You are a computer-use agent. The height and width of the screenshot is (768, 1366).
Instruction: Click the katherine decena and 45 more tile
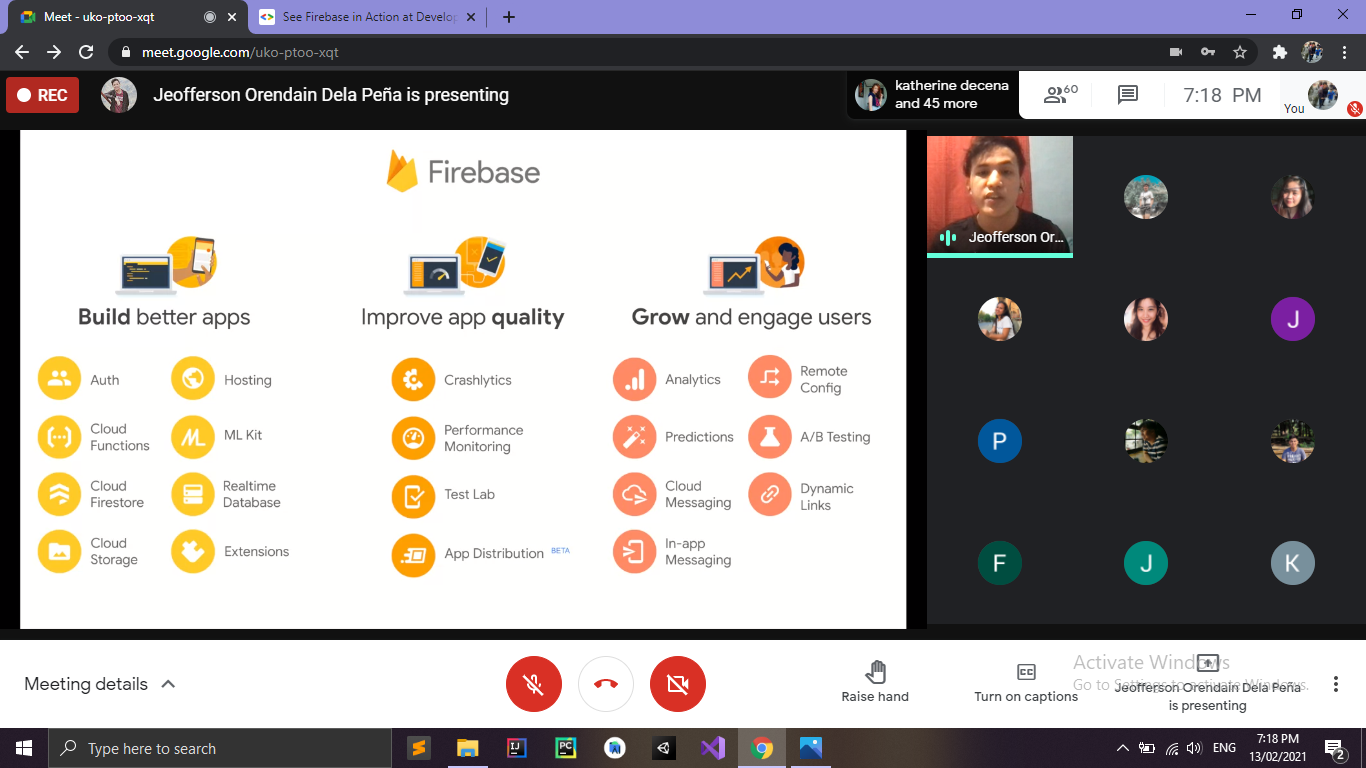[x=932, y=95]
